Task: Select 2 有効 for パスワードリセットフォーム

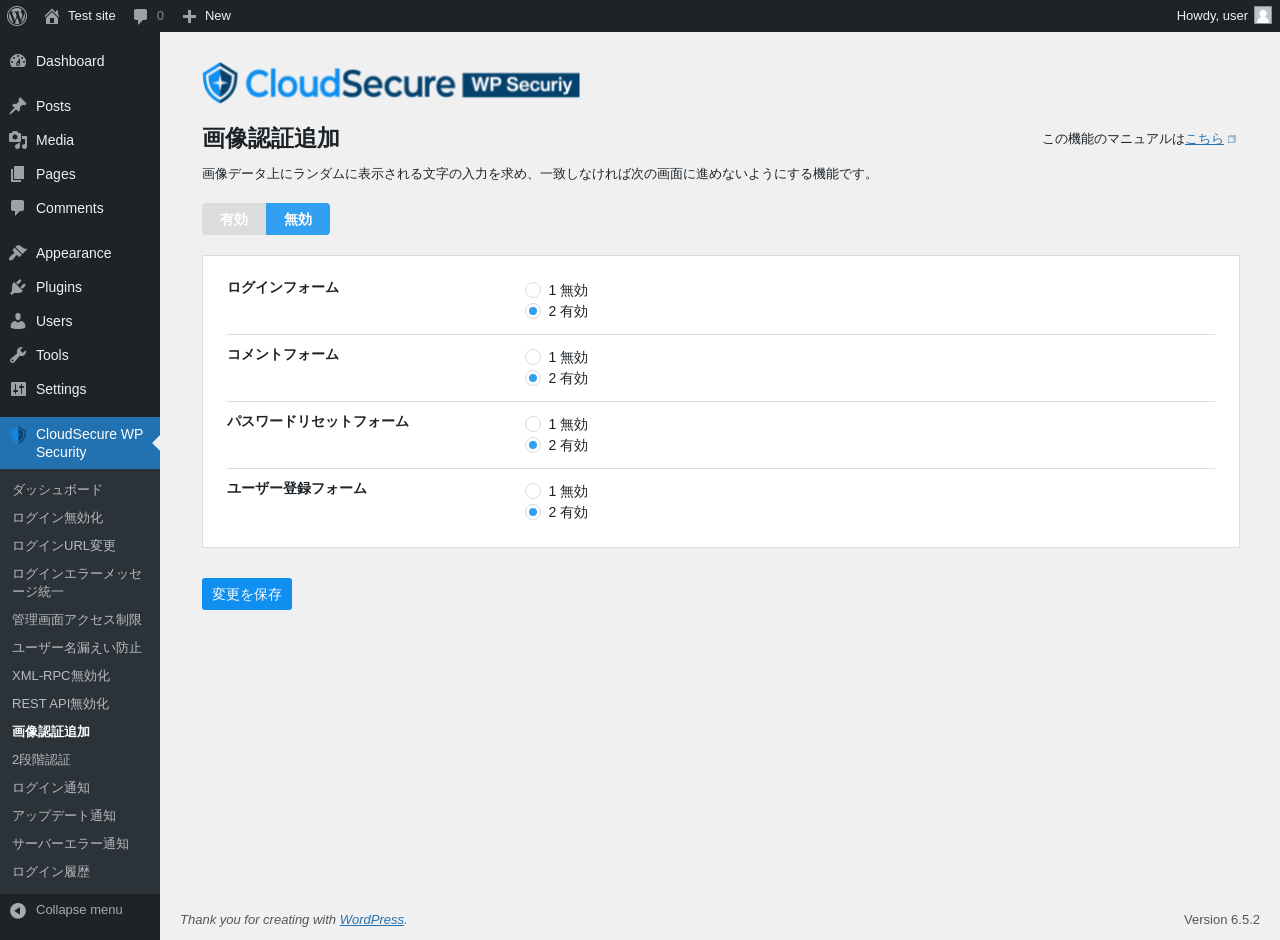Action: point(533,445)
